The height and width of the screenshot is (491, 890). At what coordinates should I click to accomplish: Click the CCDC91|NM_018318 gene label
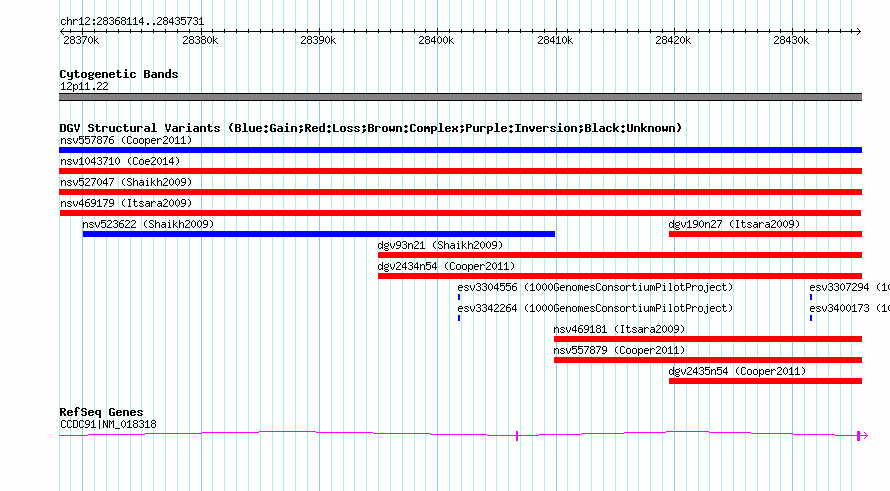(108, 424)
